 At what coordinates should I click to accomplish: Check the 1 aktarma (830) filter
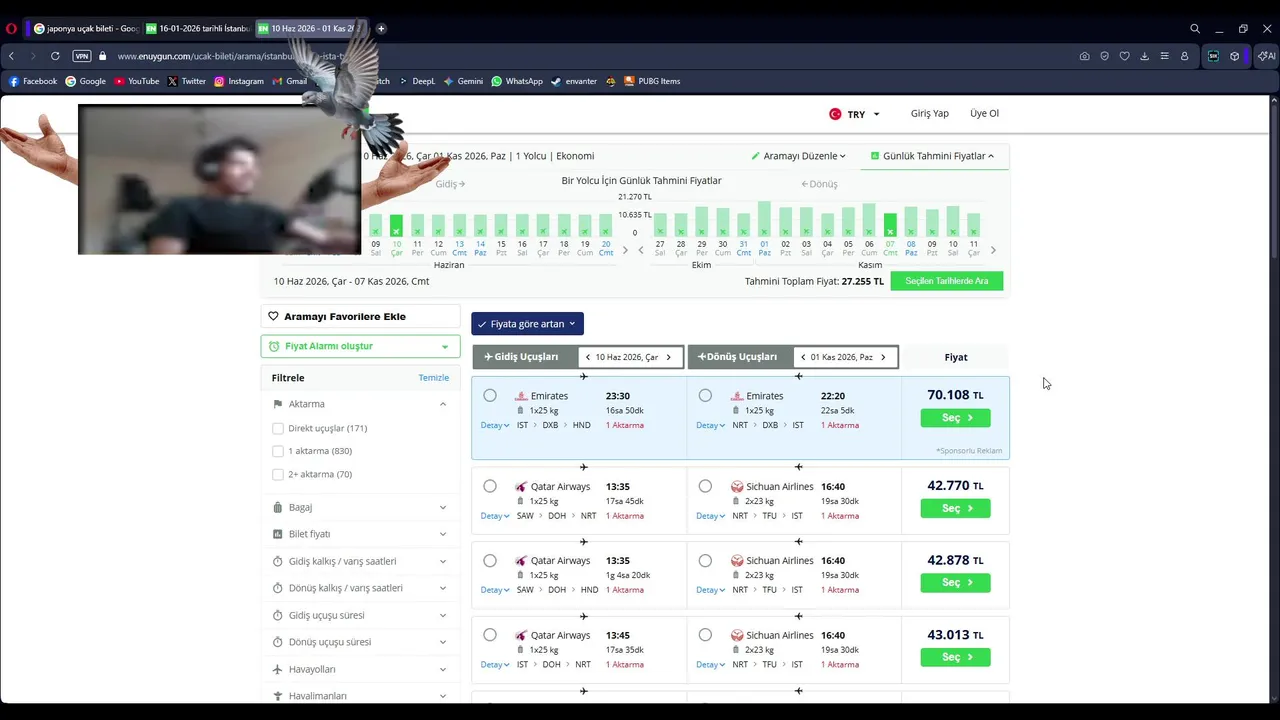click(x=278, y=451)
